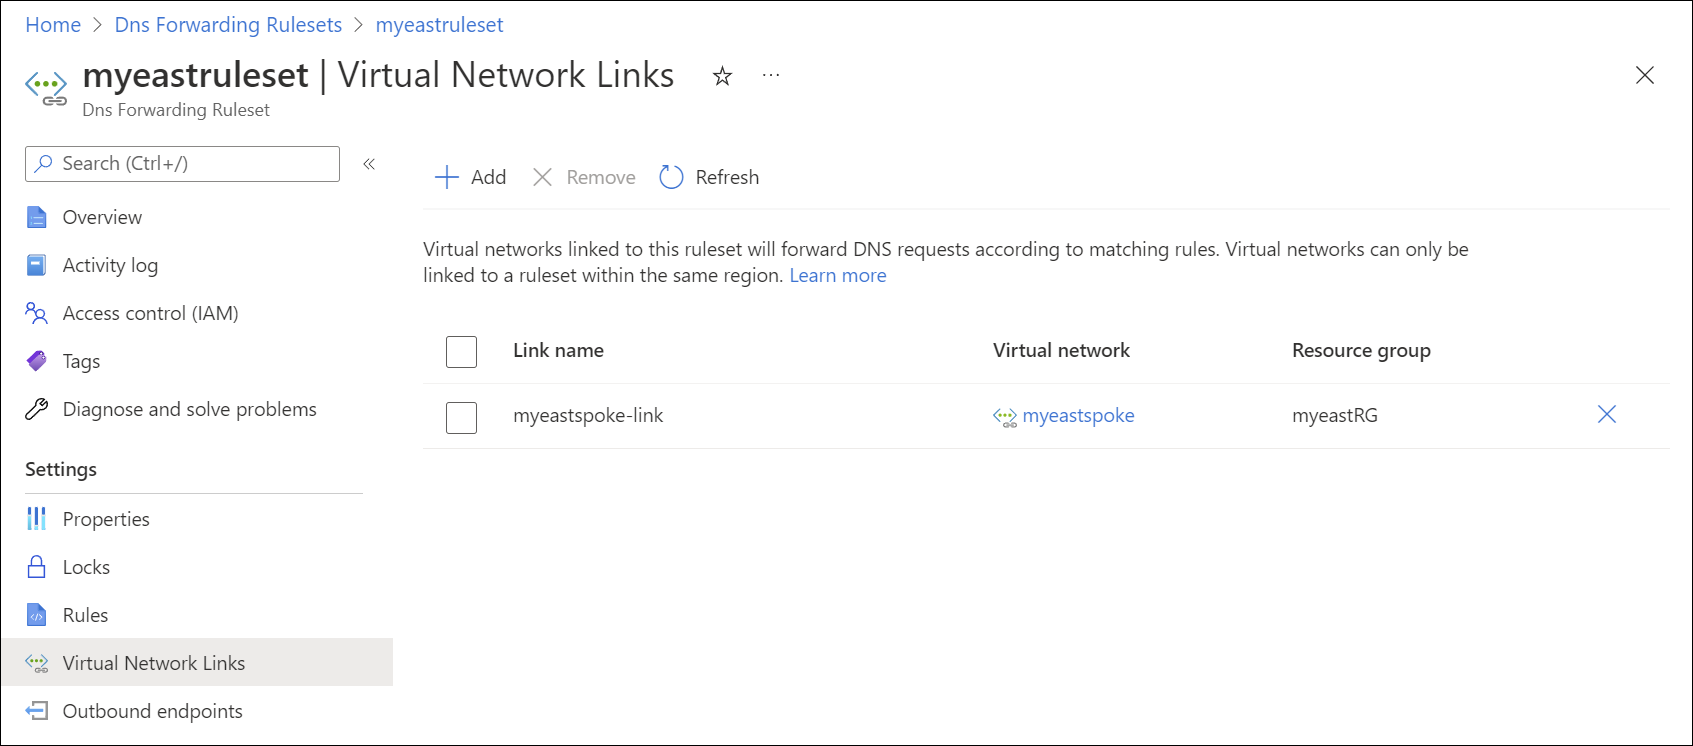The image size is (1693, 746).
Task: Click the Tags purple tag icon
Action: [x=37, y=361]
